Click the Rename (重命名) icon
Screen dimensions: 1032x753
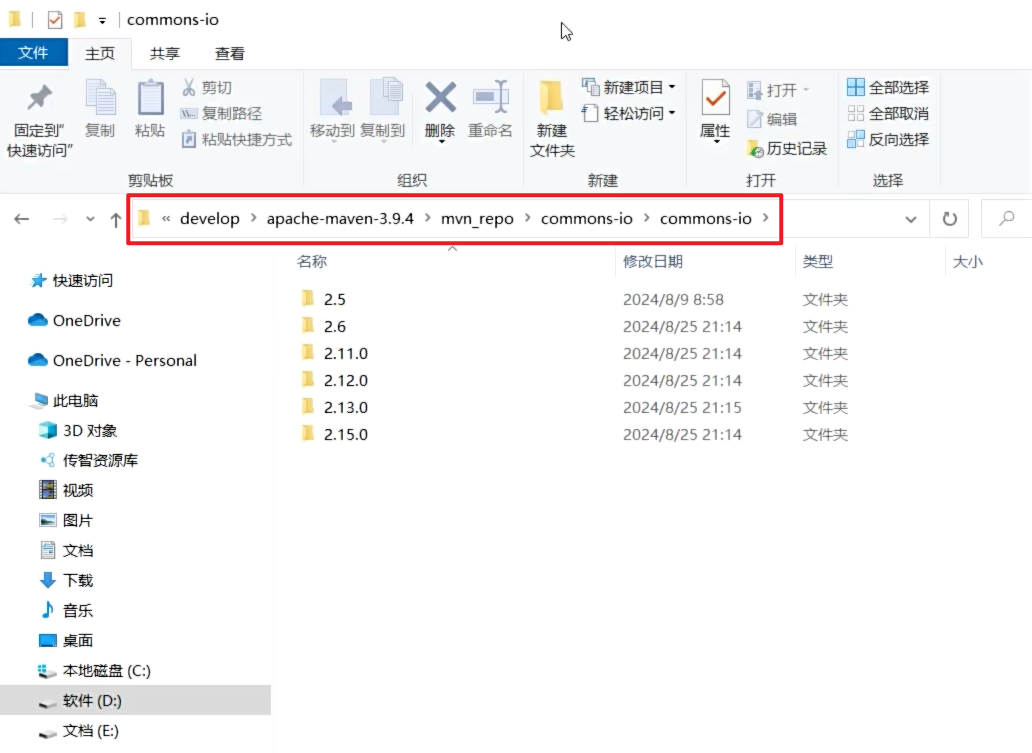490,99
